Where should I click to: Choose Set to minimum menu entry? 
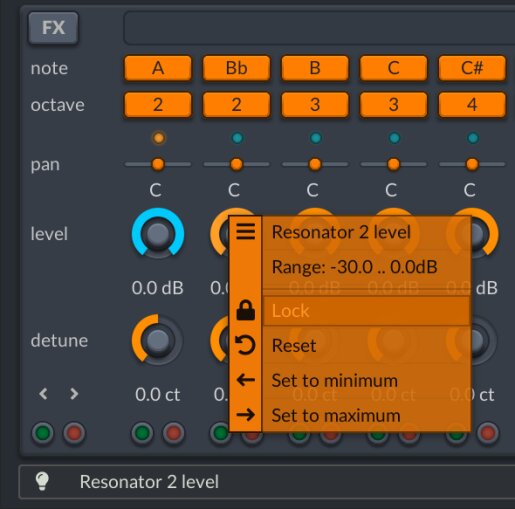(367, 380)
